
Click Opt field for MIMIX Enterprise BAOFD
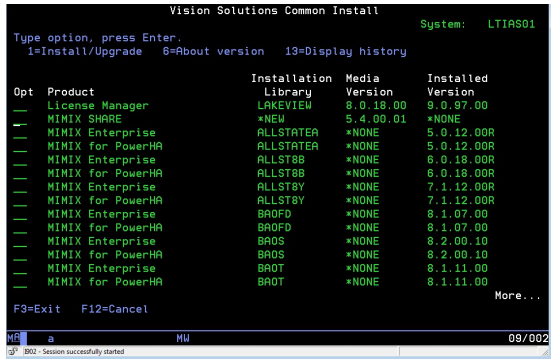tap(20, 215)
